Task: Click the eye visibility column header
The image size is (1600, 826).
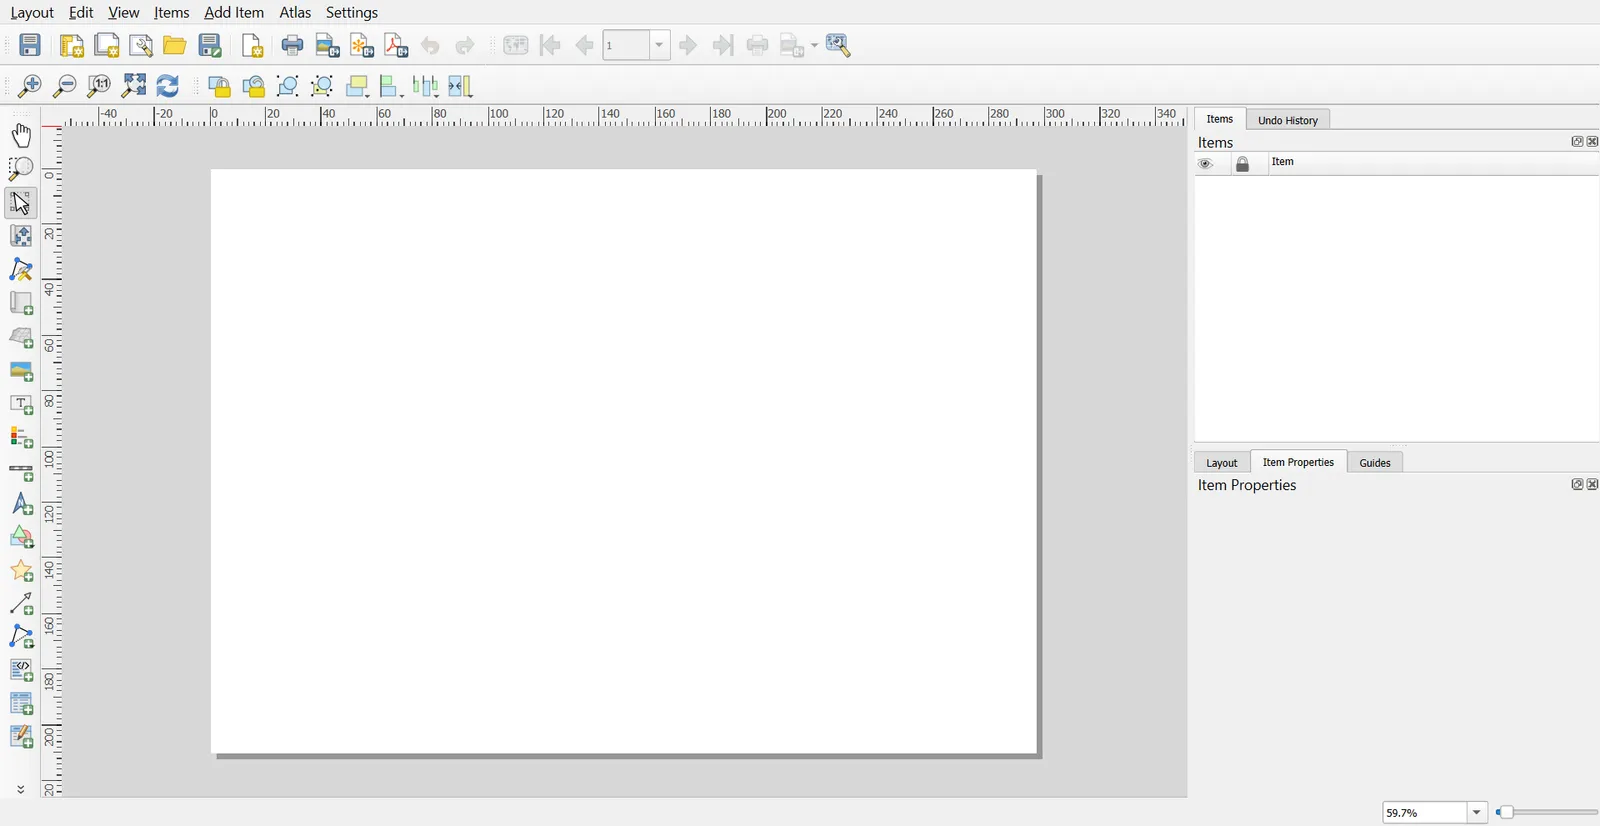Action: 1206,164
